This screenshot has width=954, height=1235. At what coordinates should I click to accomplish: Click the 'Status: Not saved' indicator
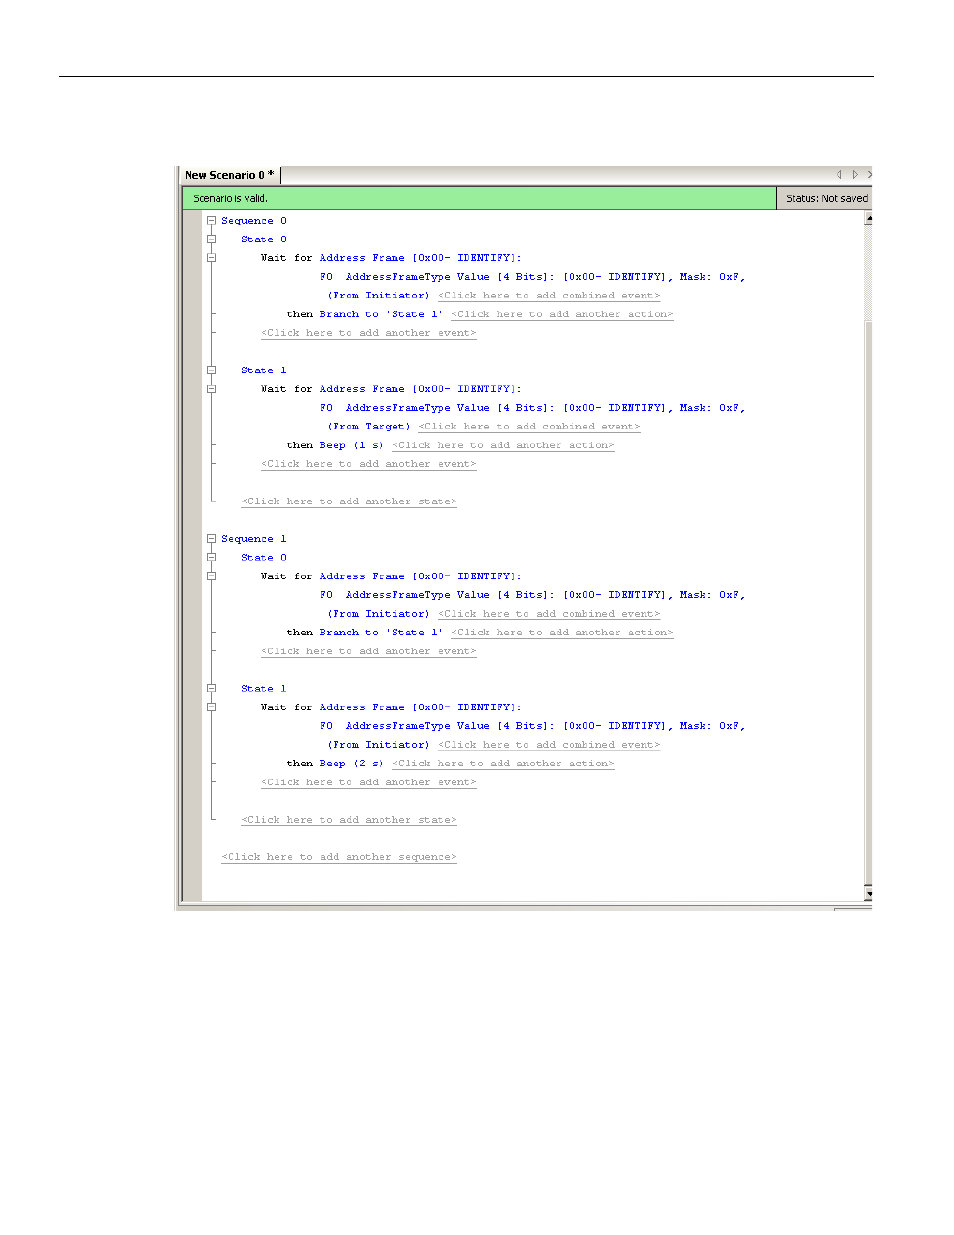pyautogui.click(x=826, y=198)
